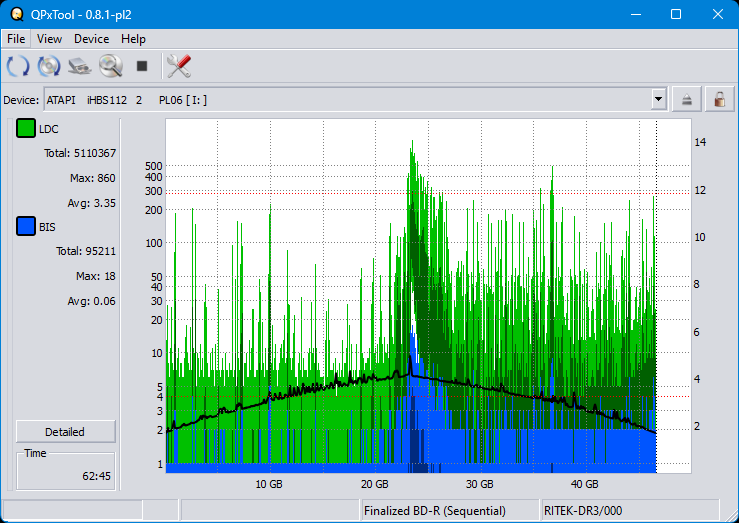This screenshot has width=739, height=523.
Task: Click the green LDC color swatch
Action: tap(26, 129)
